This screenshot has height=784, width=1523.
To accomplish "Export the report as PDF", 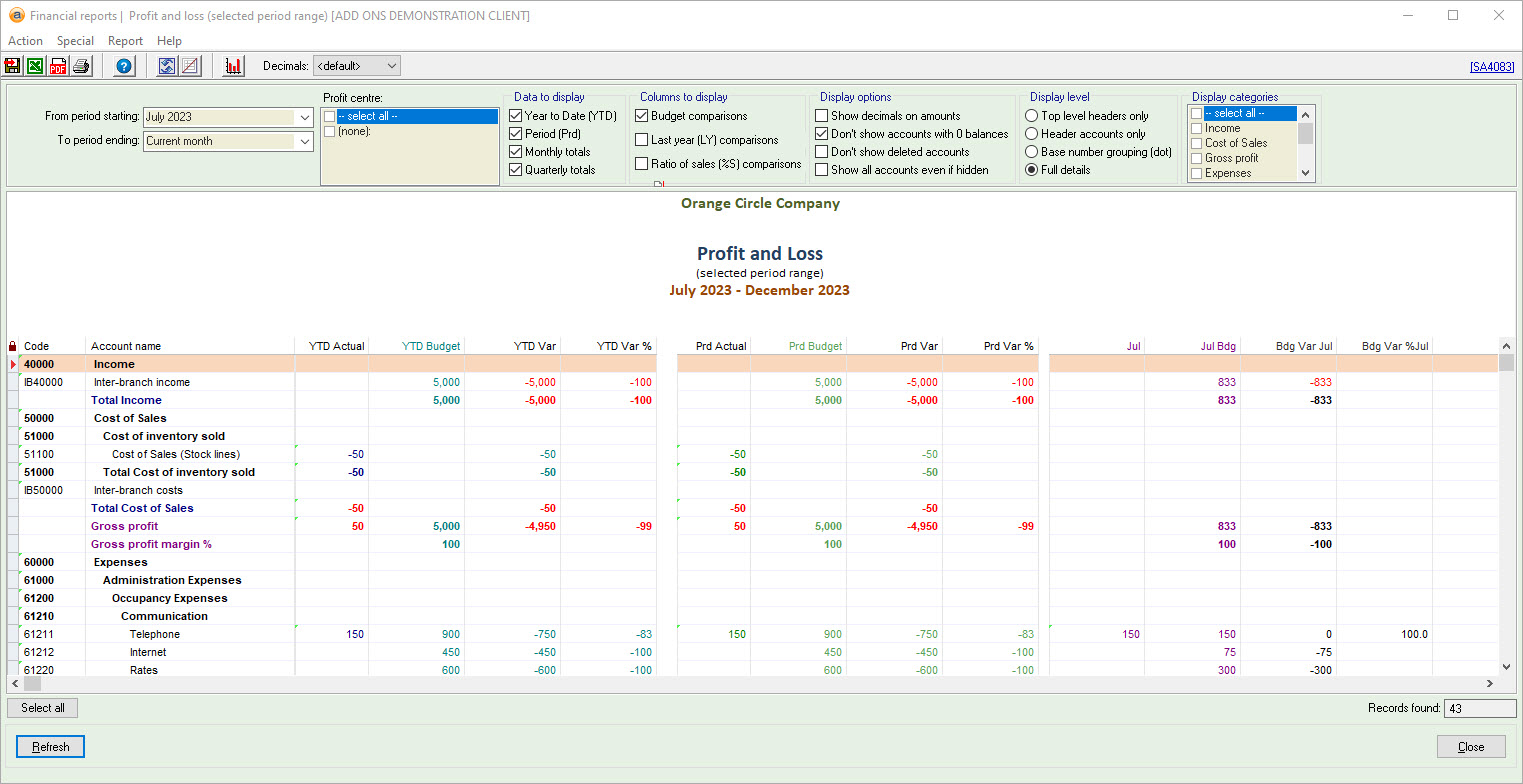I will [58, 66].
